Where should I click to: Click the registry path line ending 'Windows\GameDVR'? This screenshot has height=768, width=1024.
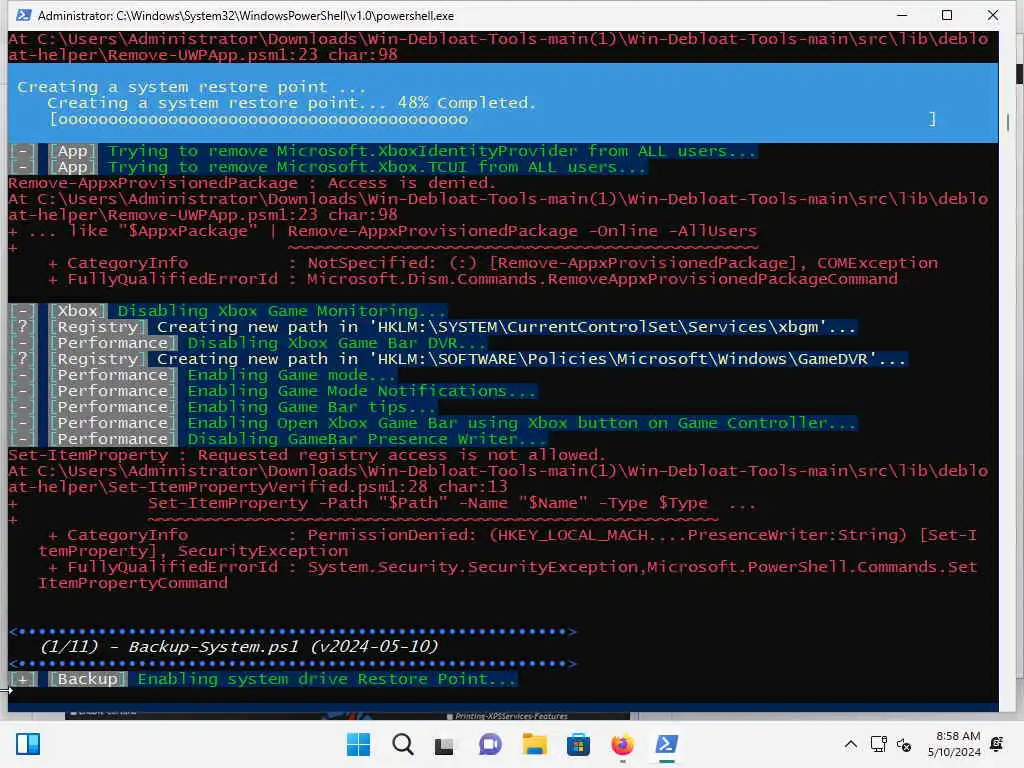click(x=531, y=359)
